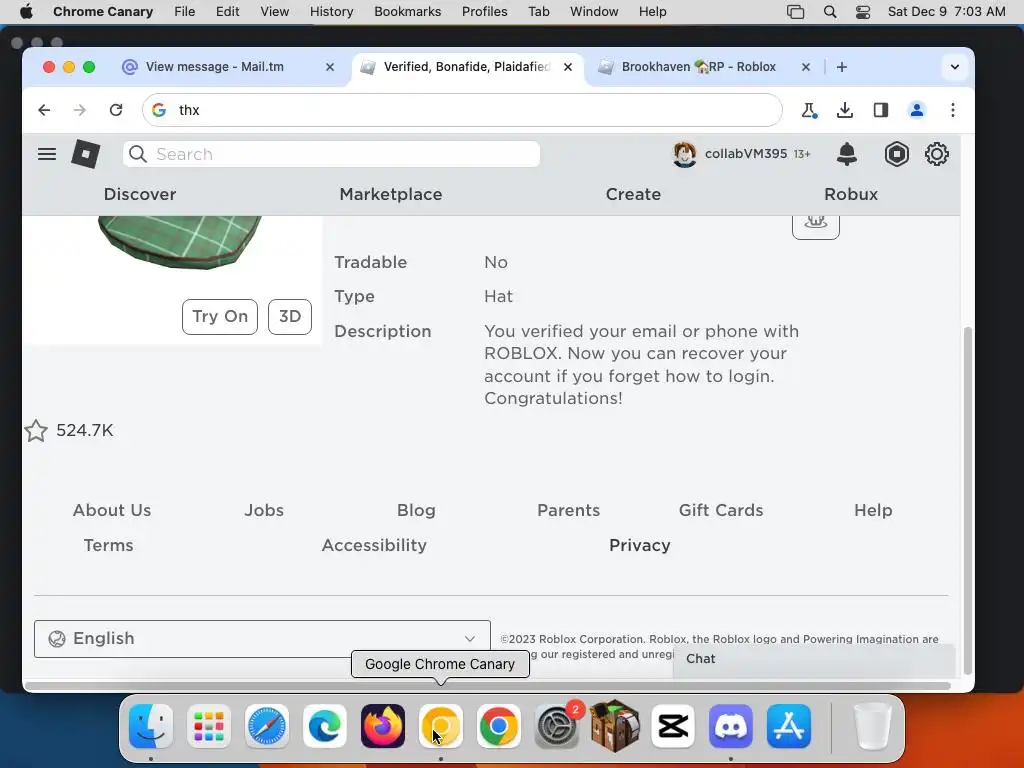Click the Roblox Search input field

click(332, 154)
